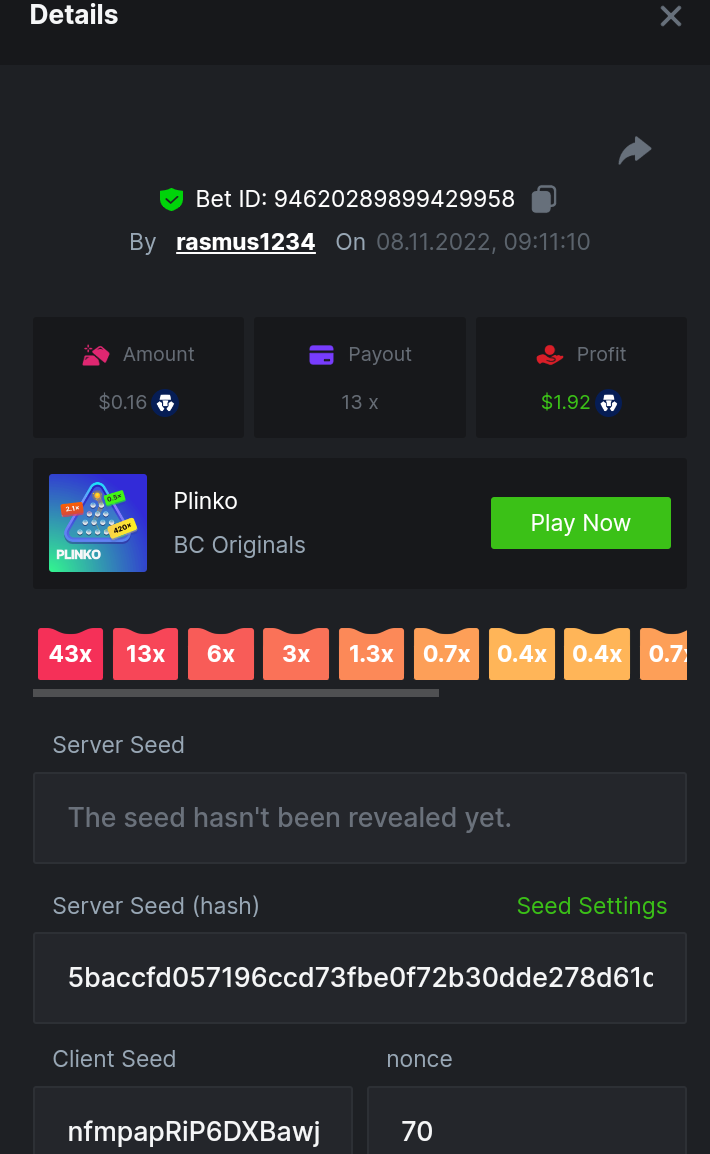Select the 43x multiplier tile
This screenshot has width=710, height=1154.
coord(71,654)
